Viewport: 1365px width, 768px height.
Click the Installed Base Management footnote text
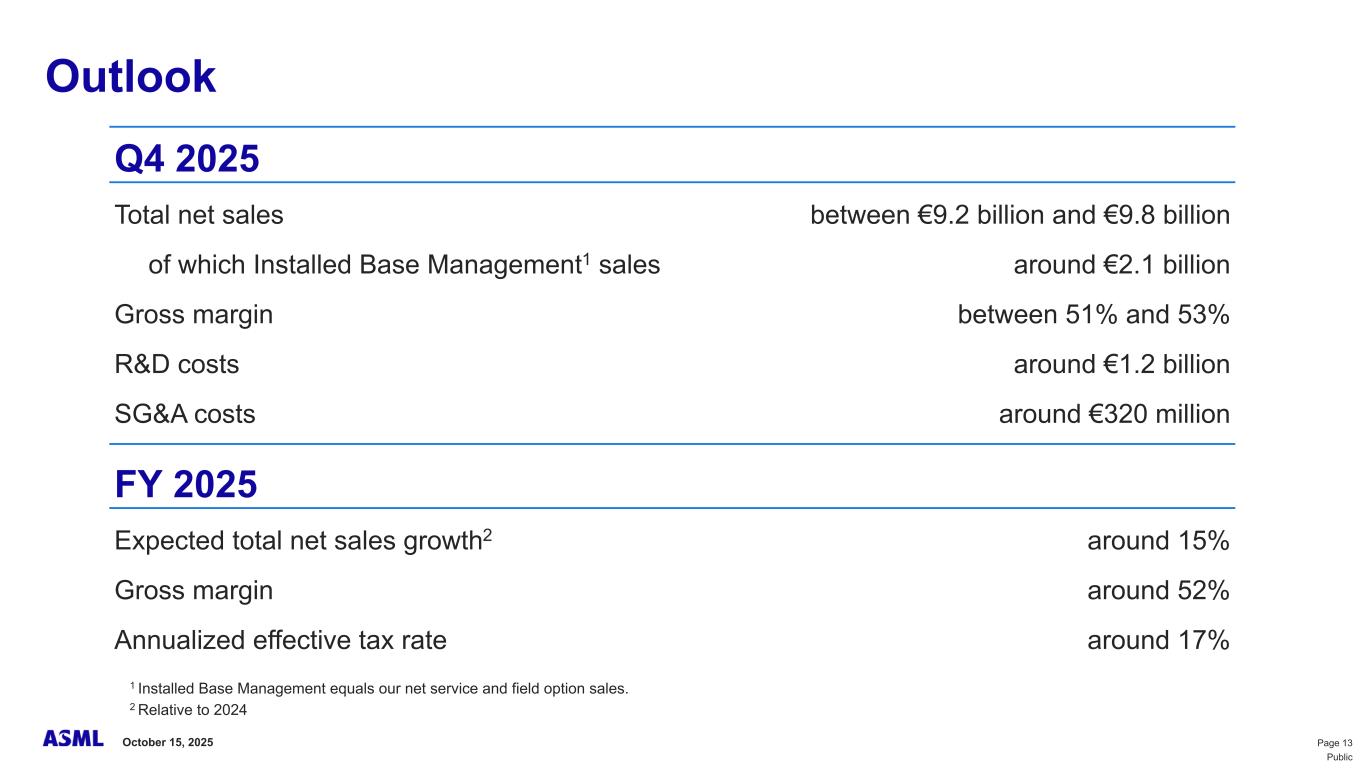(x=383, y=688)
